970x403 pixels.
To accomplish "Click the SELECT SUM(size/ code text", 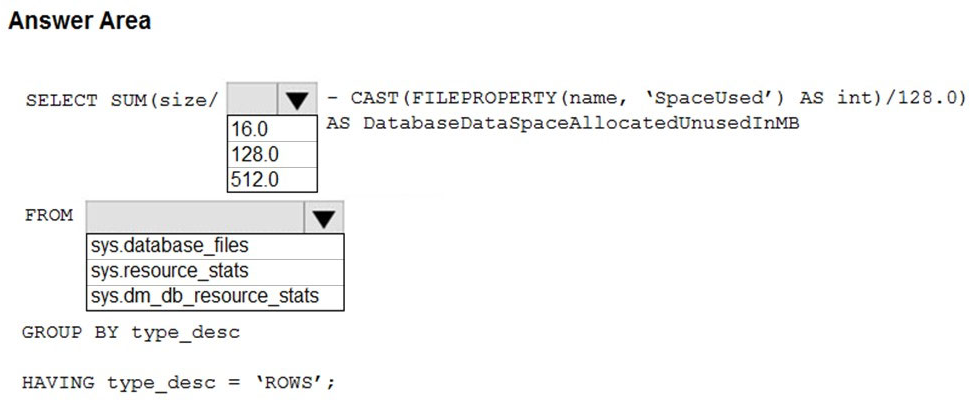I will [122, 100].
